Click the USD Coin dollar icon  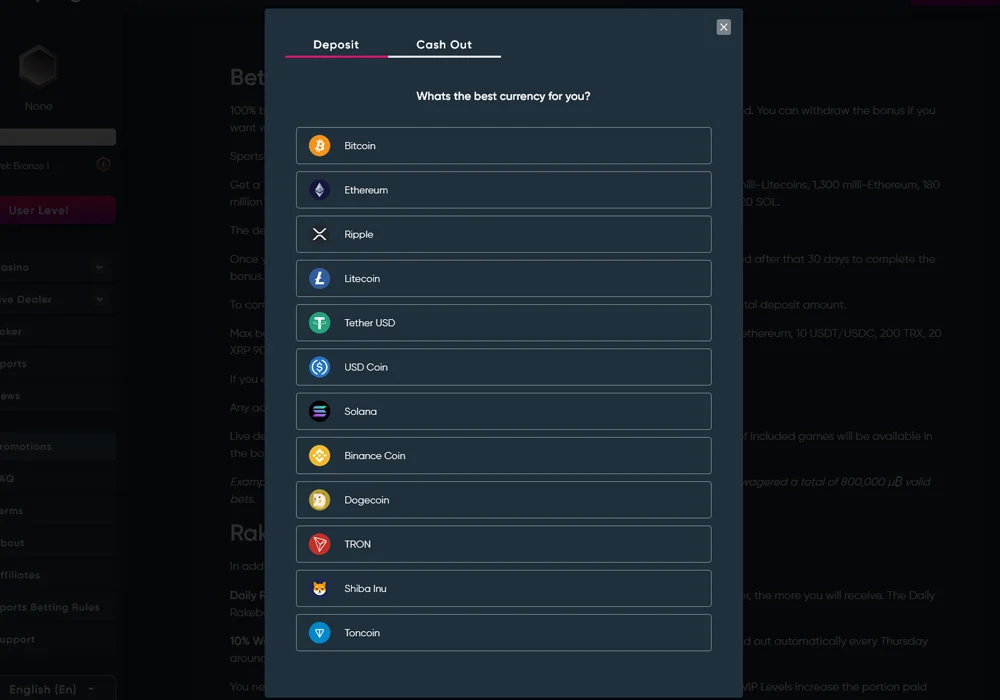pyautogui.click(x=319, y=367)
